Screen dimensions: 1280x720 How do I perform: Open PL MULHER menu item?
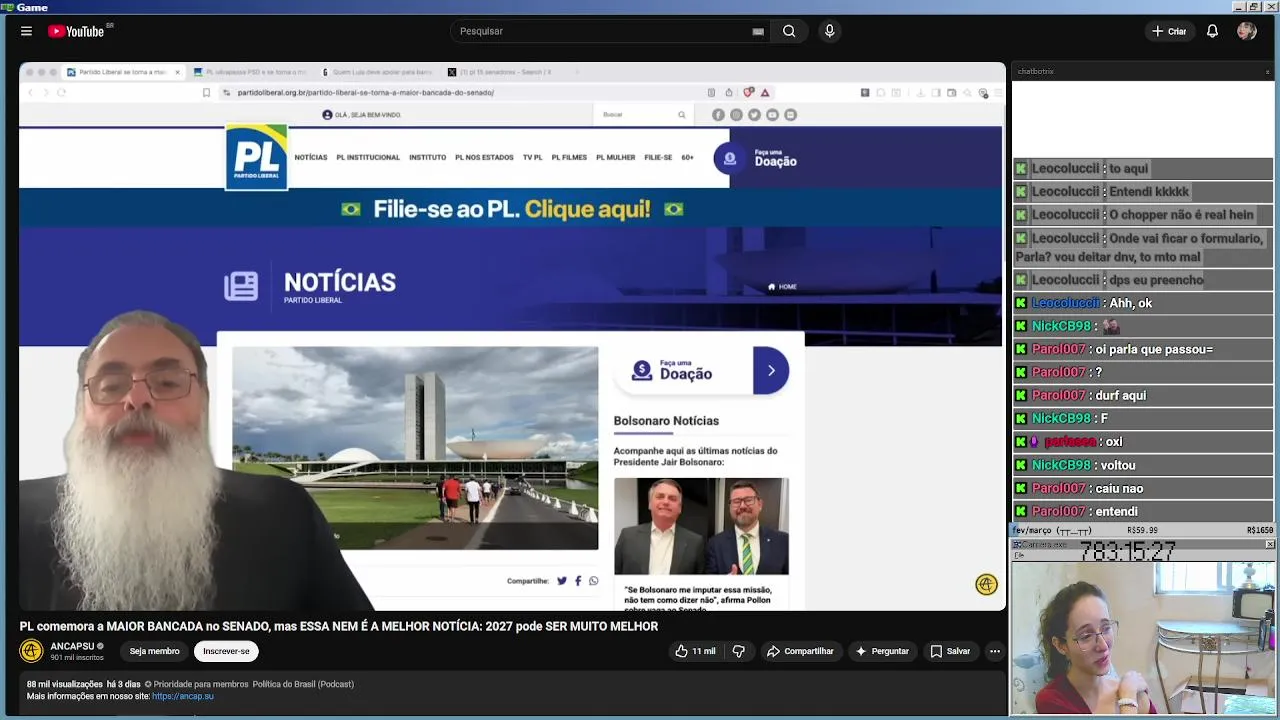(615, 157)
